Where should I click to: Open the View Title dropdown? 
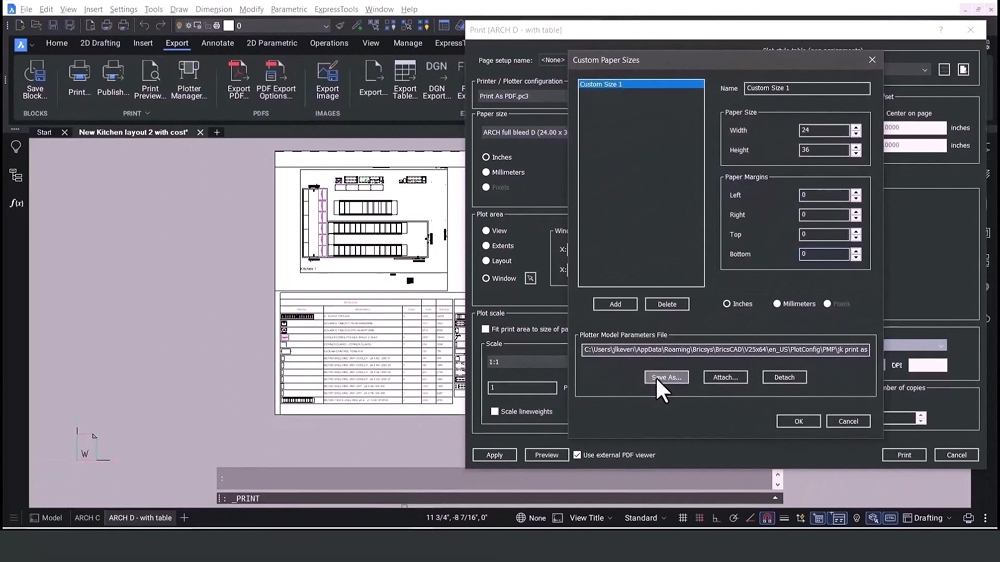click(591, 518)
